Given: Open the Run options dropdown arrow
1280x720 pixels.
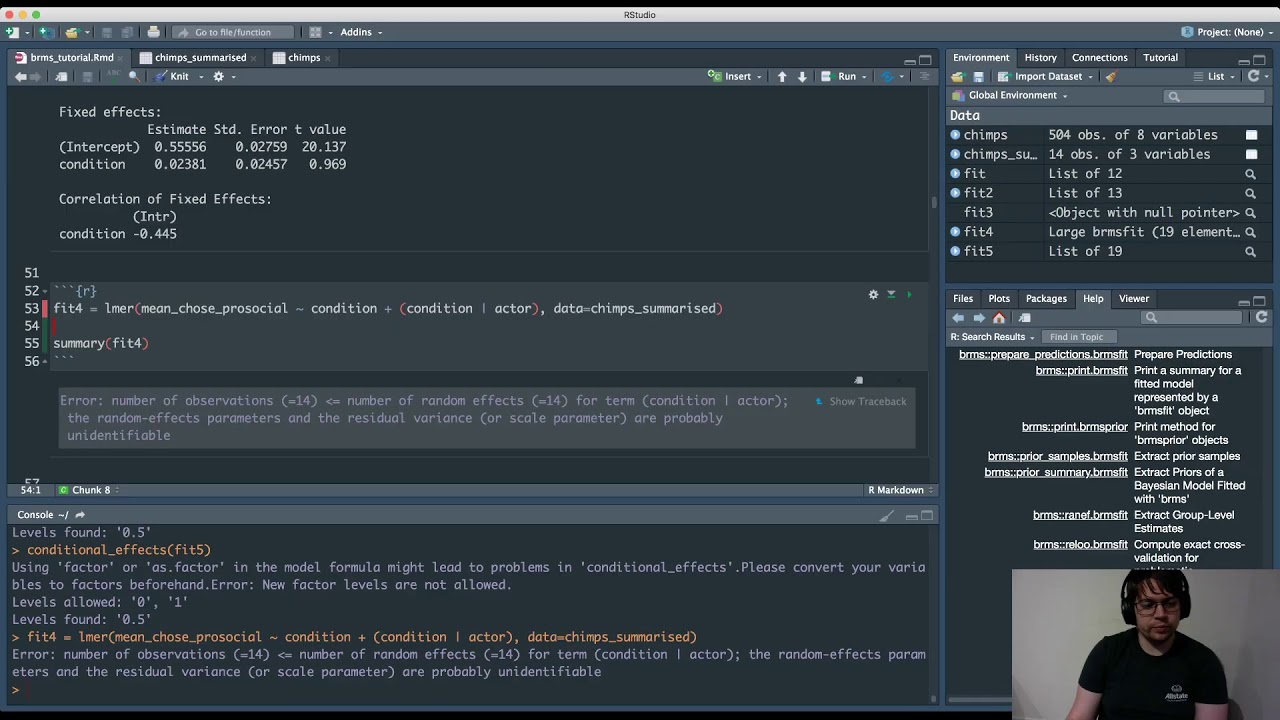Looking at the screenshot, I should click(x=866, y=77).
